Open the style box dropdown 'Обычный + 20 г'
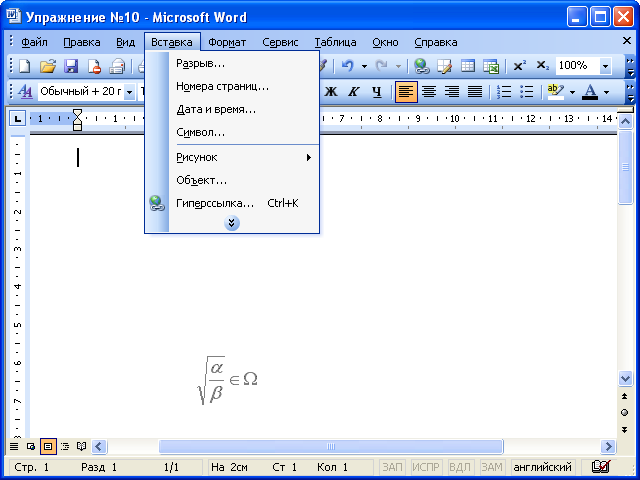640x480 pixels. (x=129, y=91)
